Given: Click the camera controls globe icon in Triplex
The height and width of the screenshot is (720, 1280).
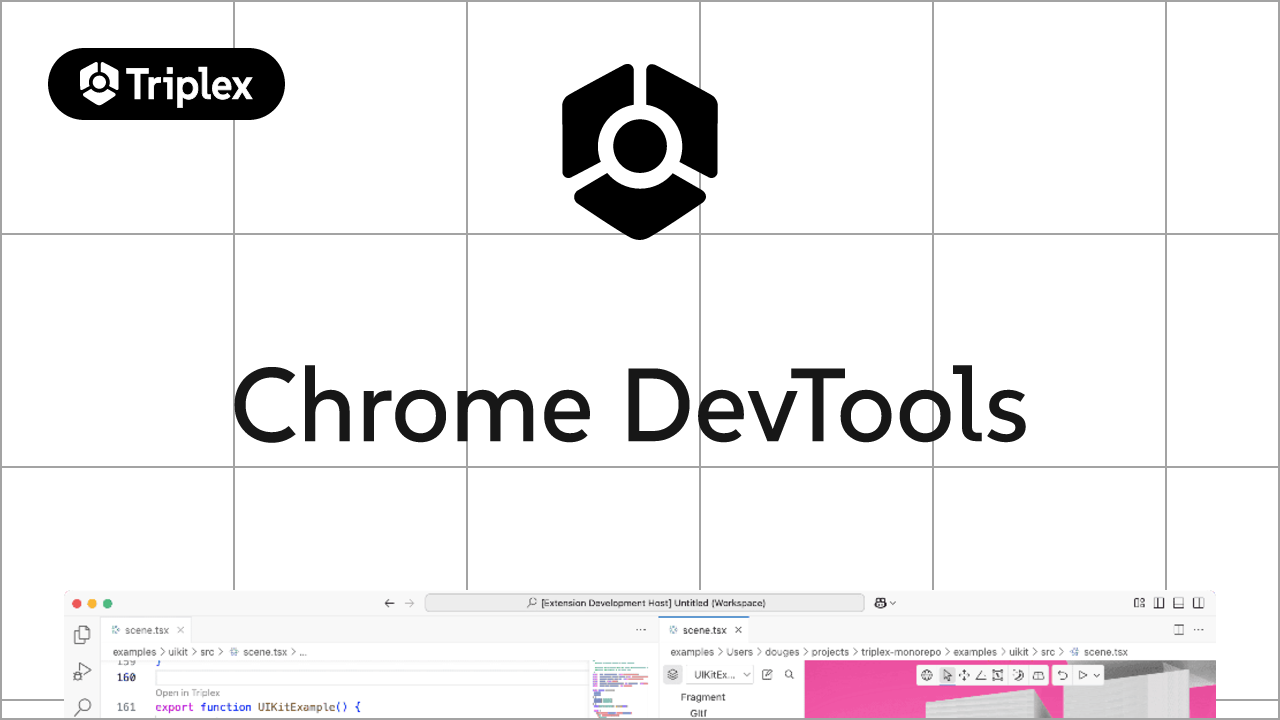Looking at the screenshot, I should tap(927, 675).
